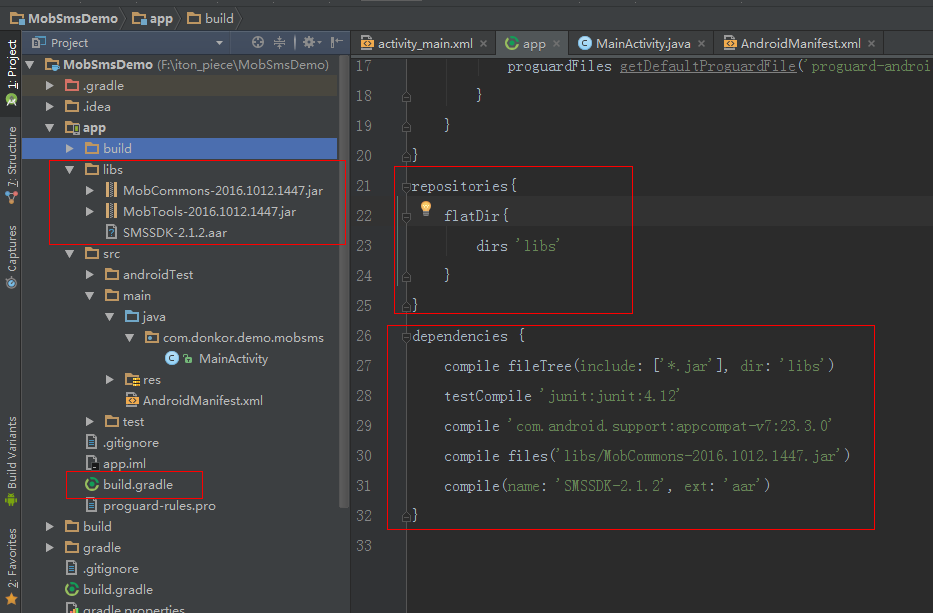Expand the MobTools-2016.1012.1447.jar node
The image size is (933, 613).
point(90,211)
